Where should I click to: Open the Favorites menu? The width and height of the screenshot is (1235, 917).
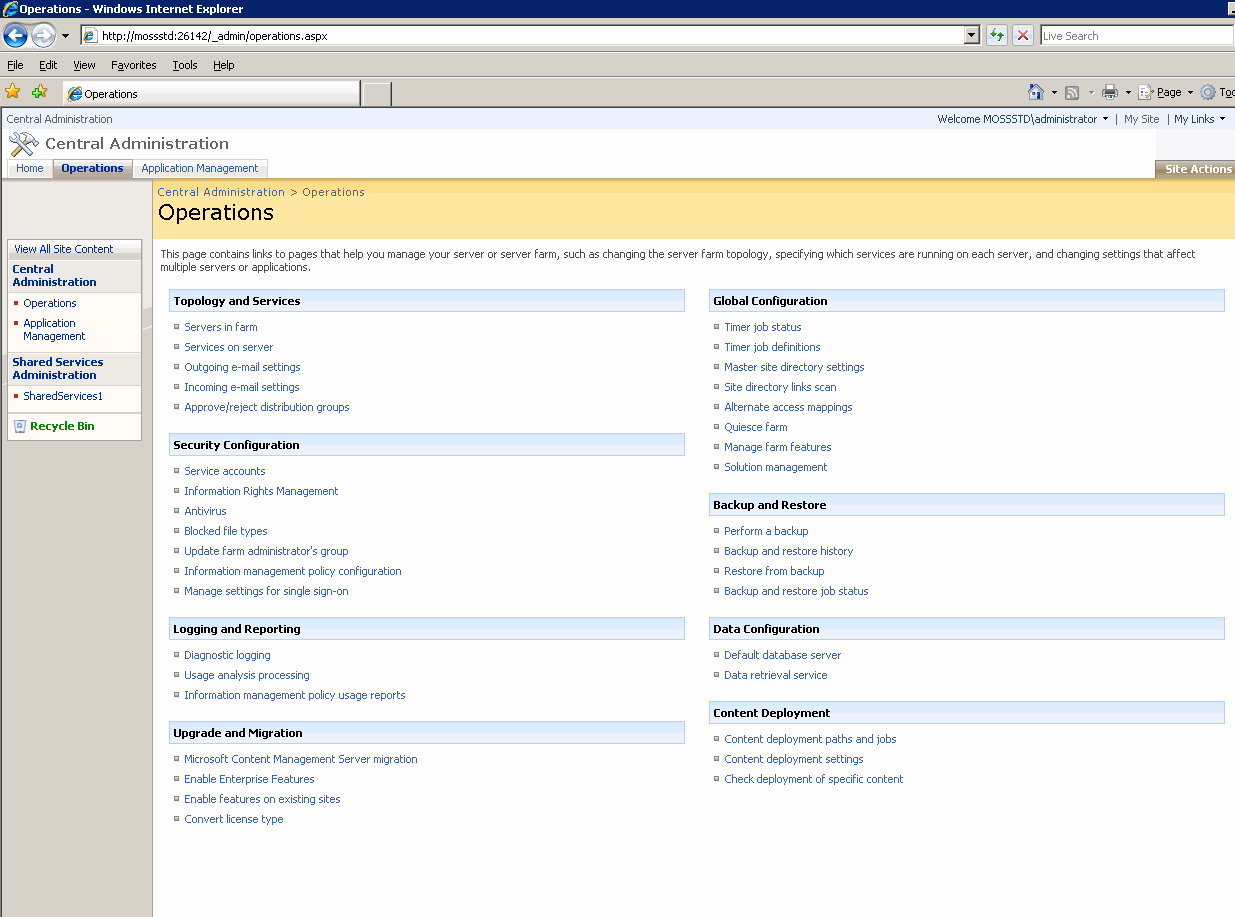tap(134, 65)
